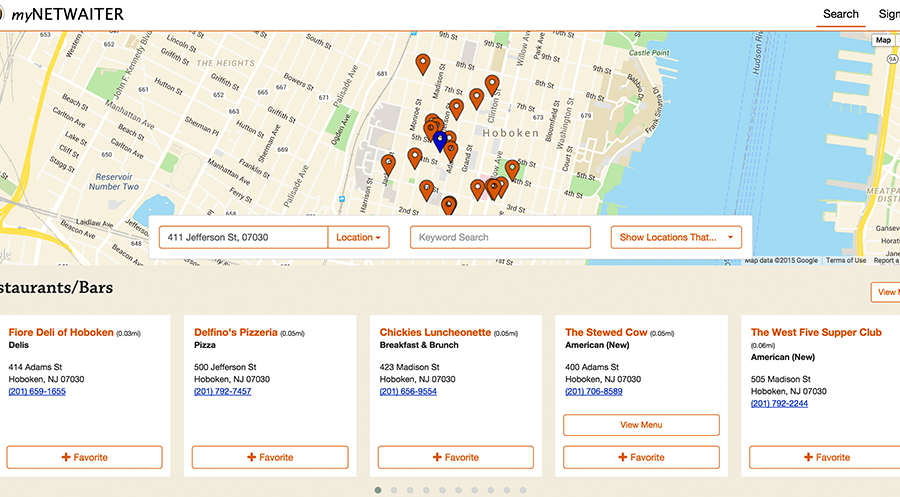
Task: Select the Map view type button
Action: (883, 40)
